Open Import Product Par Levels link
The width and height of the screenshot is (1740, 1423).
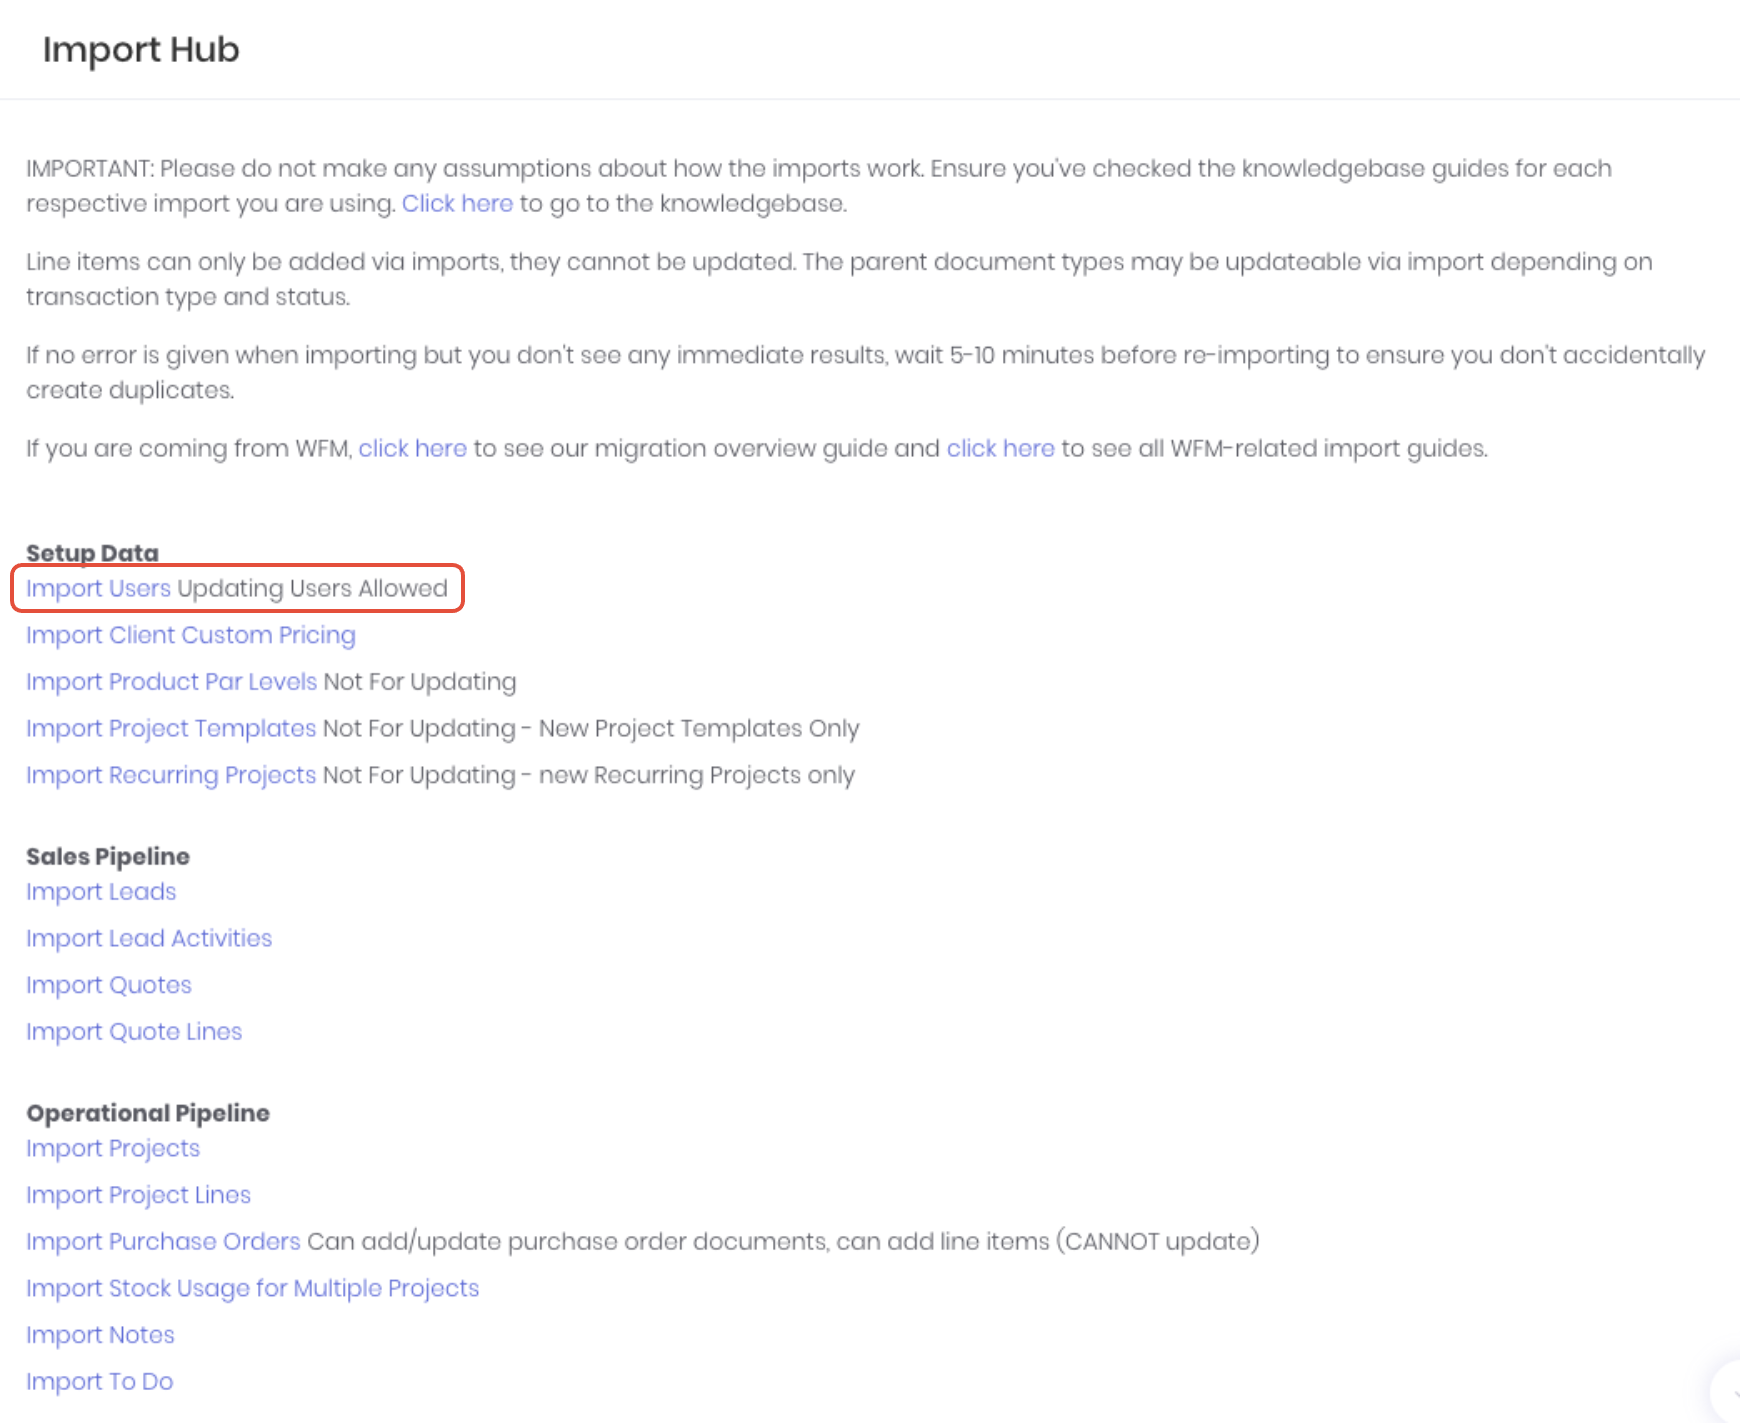[x=171, y=682]
